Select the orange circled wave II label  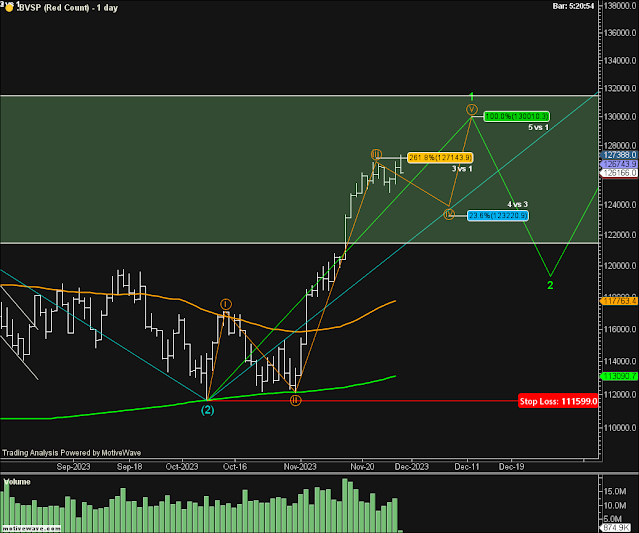click(x=295, y=401)
